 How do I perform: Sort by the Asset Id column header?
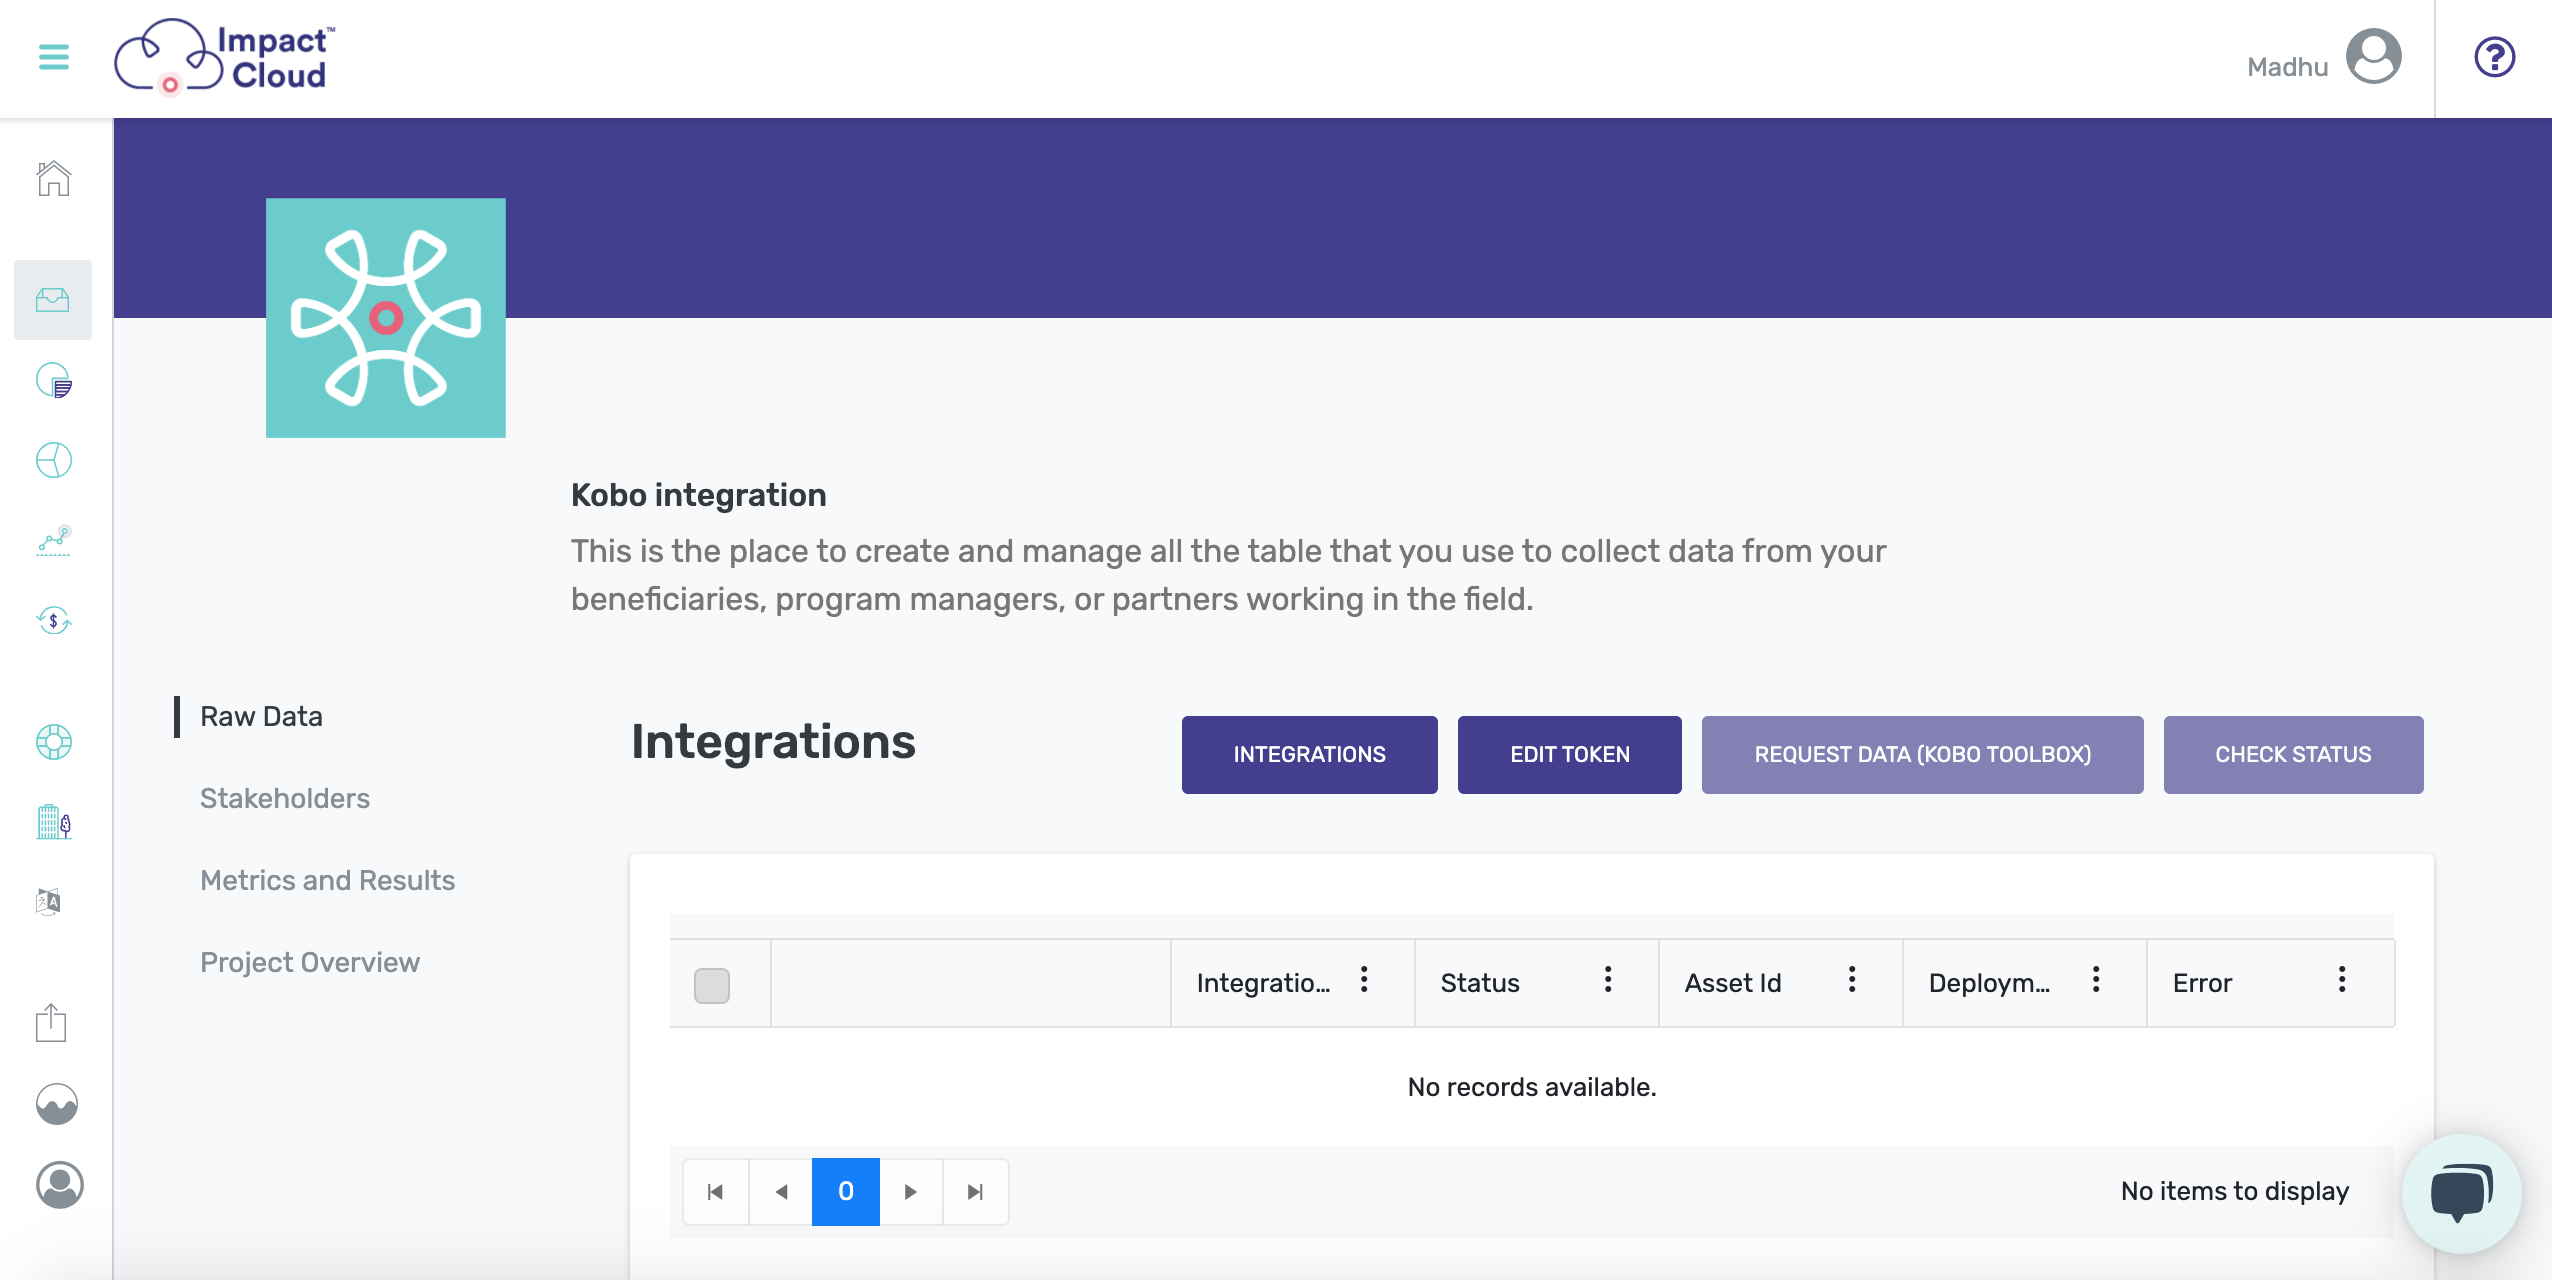pyautogui.click(x=1733, y=983)
